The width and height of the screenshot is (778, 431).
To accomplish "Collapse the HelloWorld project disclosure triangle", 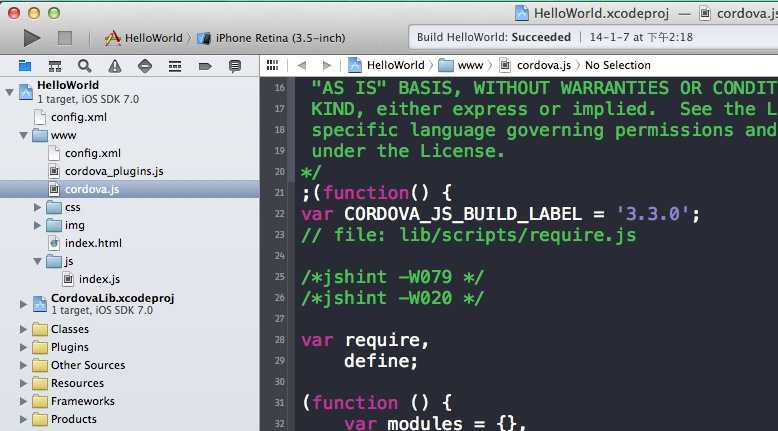I will click(x=9, y=92).
